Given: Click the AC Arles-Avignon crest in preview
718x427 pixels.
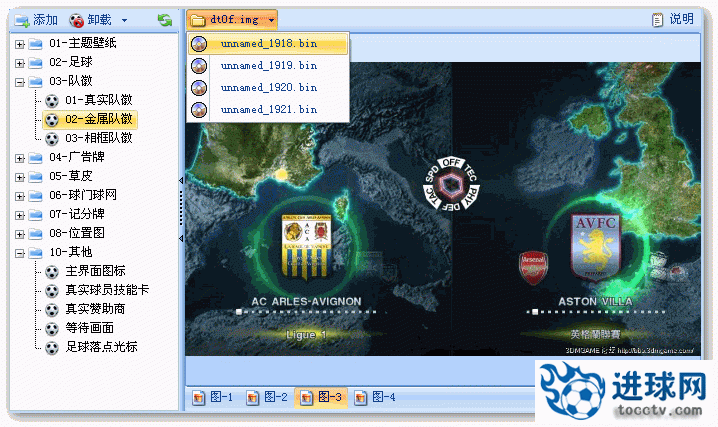Looking at the screenshot, I should [x=307, y=247].
